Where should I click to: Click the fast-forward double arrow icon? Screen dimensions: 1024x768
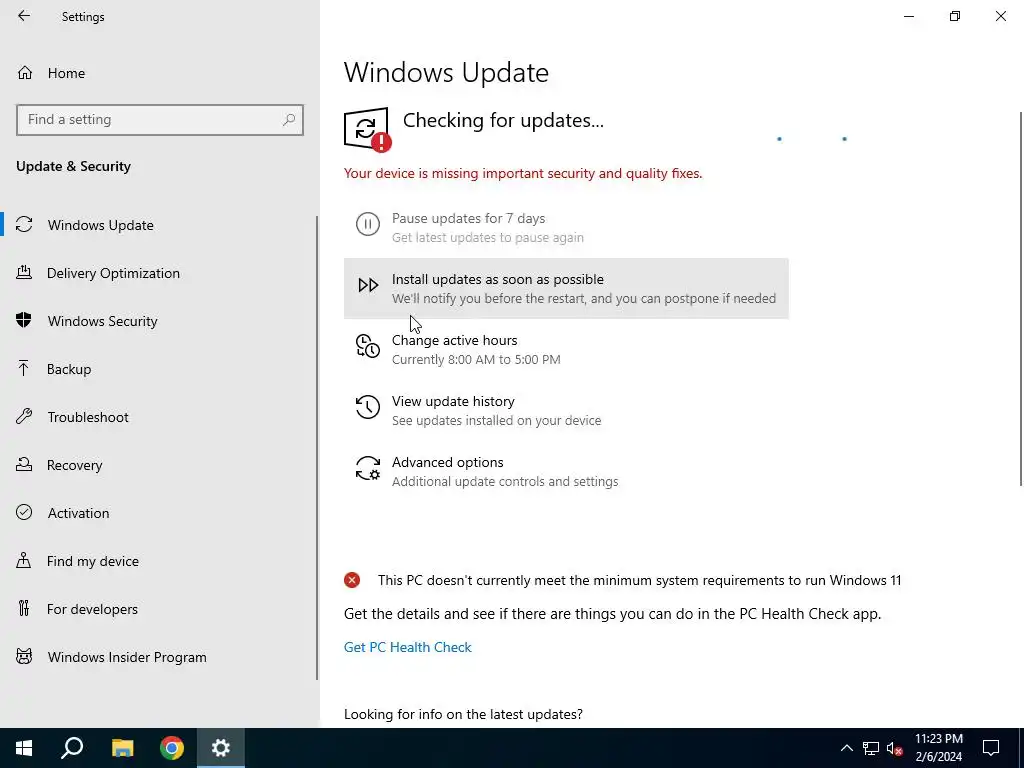[x=368, y=285]
